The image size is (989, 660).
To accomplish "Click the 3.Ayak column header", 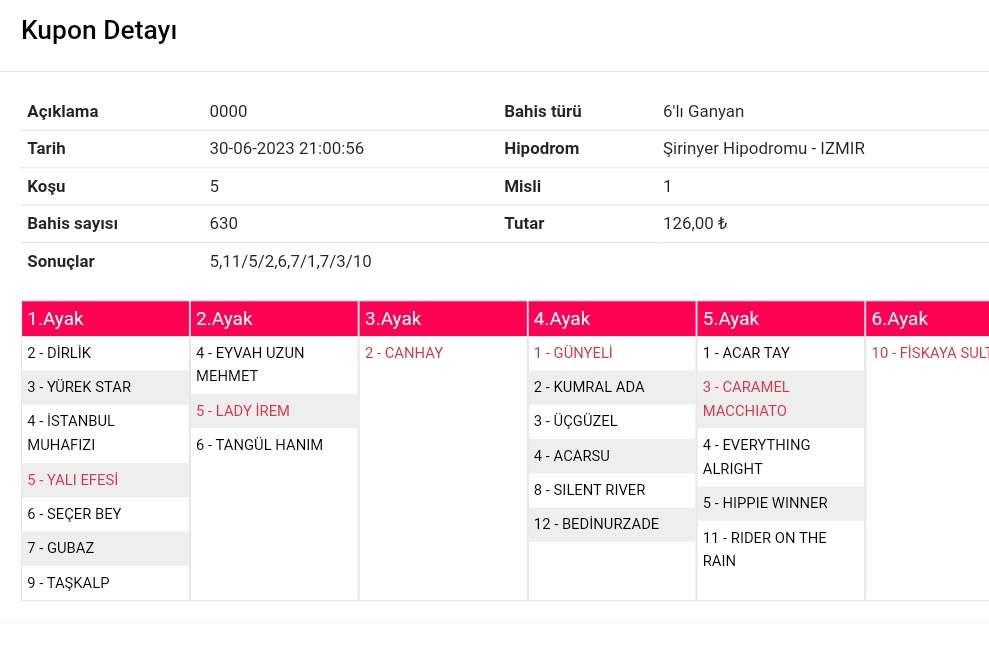I will pyautogui.click(x=443, y=319).
